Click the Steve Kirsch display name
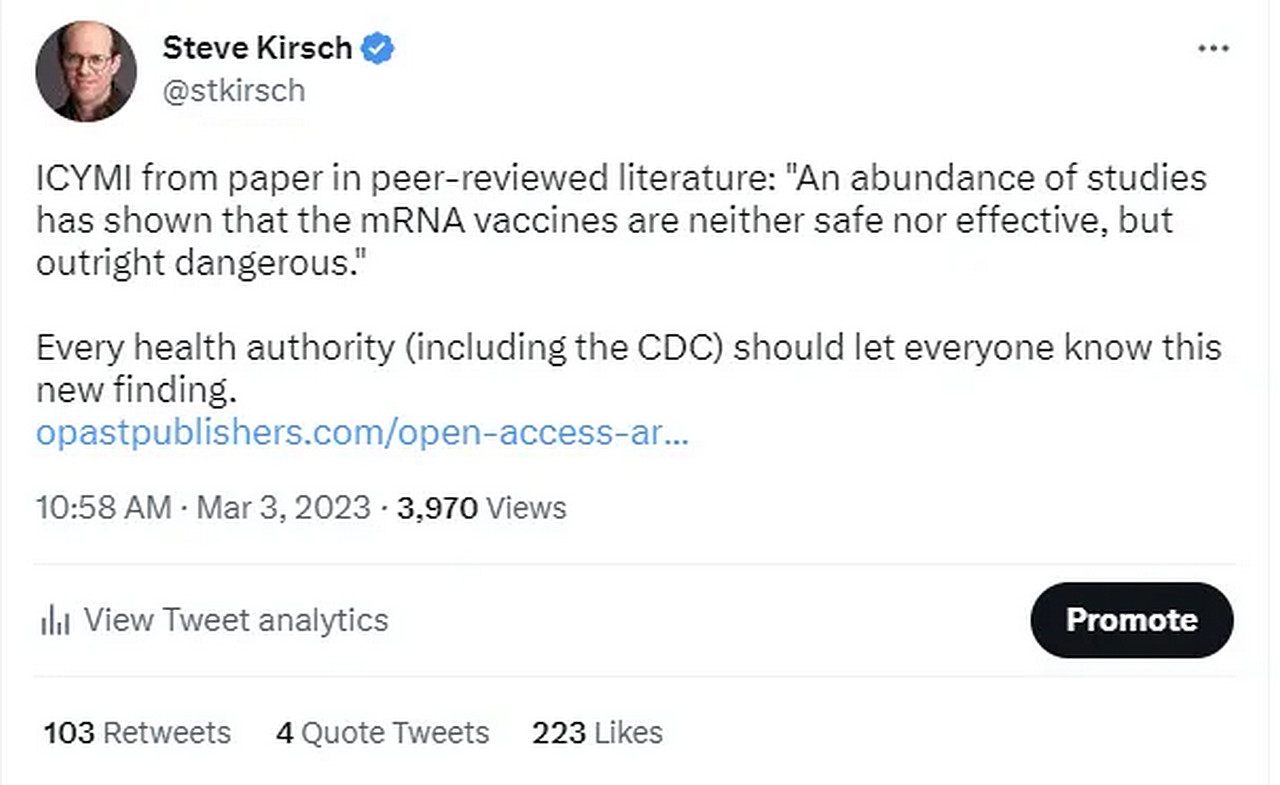The height and width of the screenshot is (785, 1280). point(255,48)
